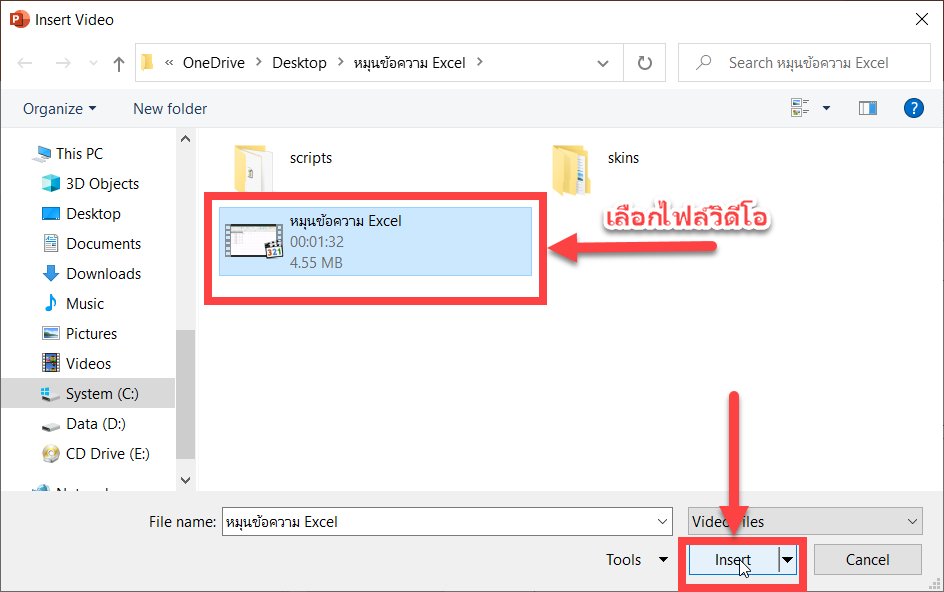
Task: Click the Documents page icon
Action: coord(51,243)
